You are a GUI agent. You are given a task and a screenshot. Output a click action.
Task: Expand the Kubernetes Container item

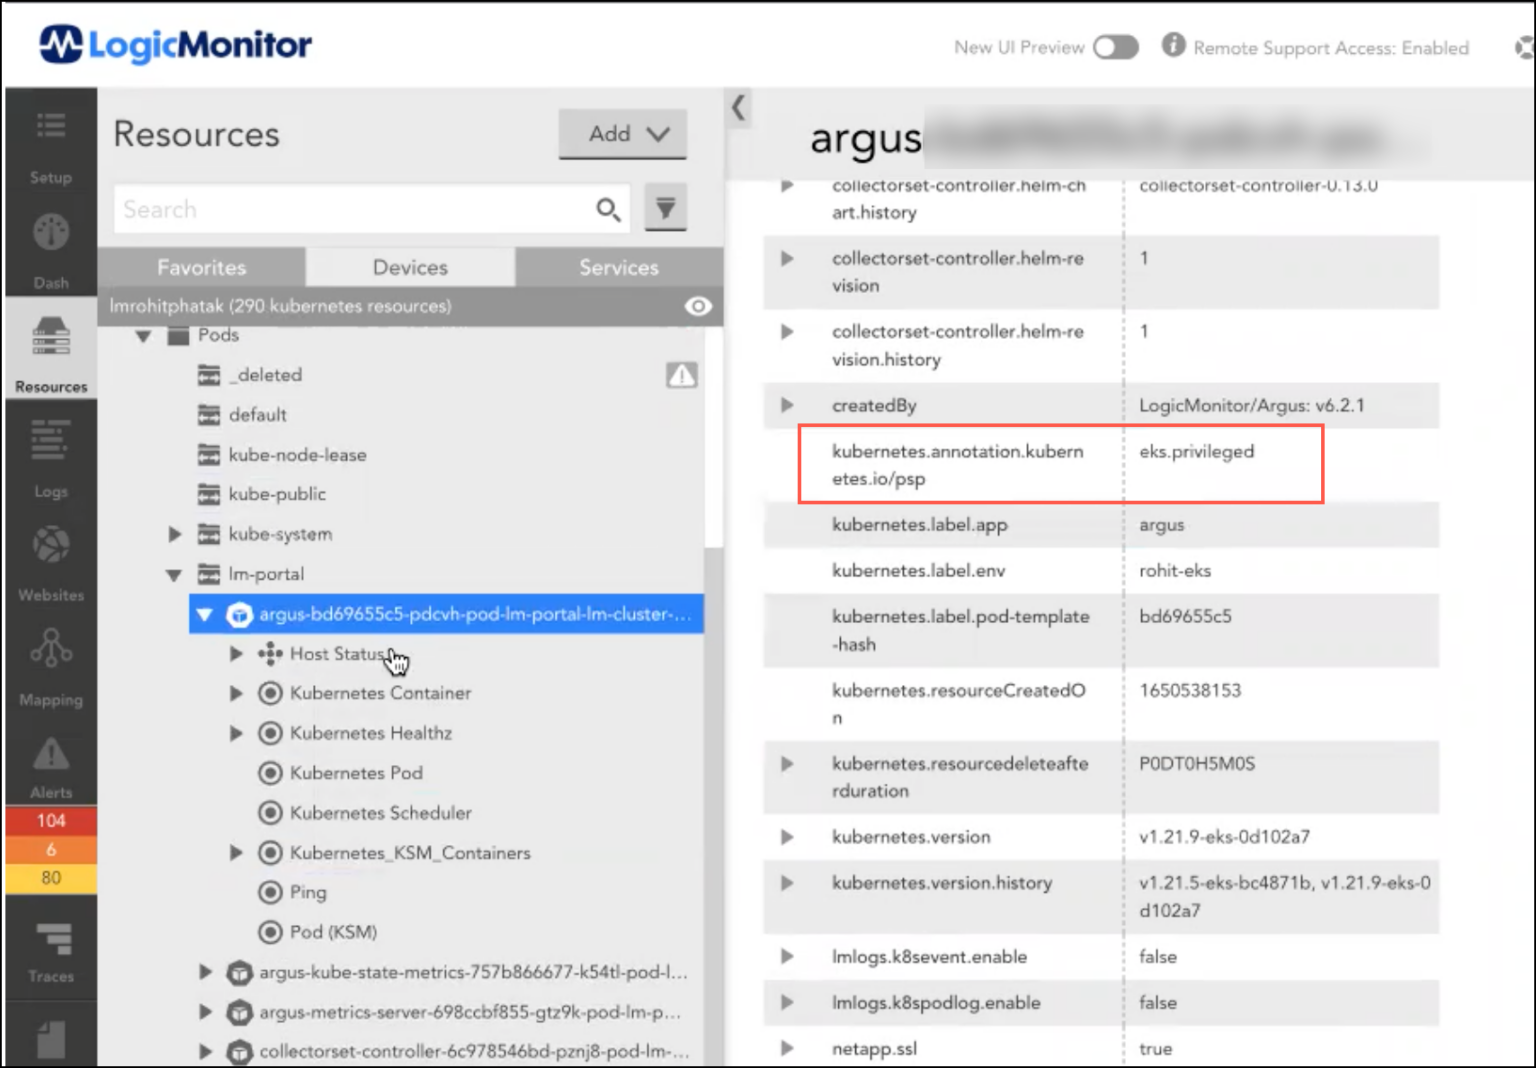pyautogui.click(x=236, y=693)
